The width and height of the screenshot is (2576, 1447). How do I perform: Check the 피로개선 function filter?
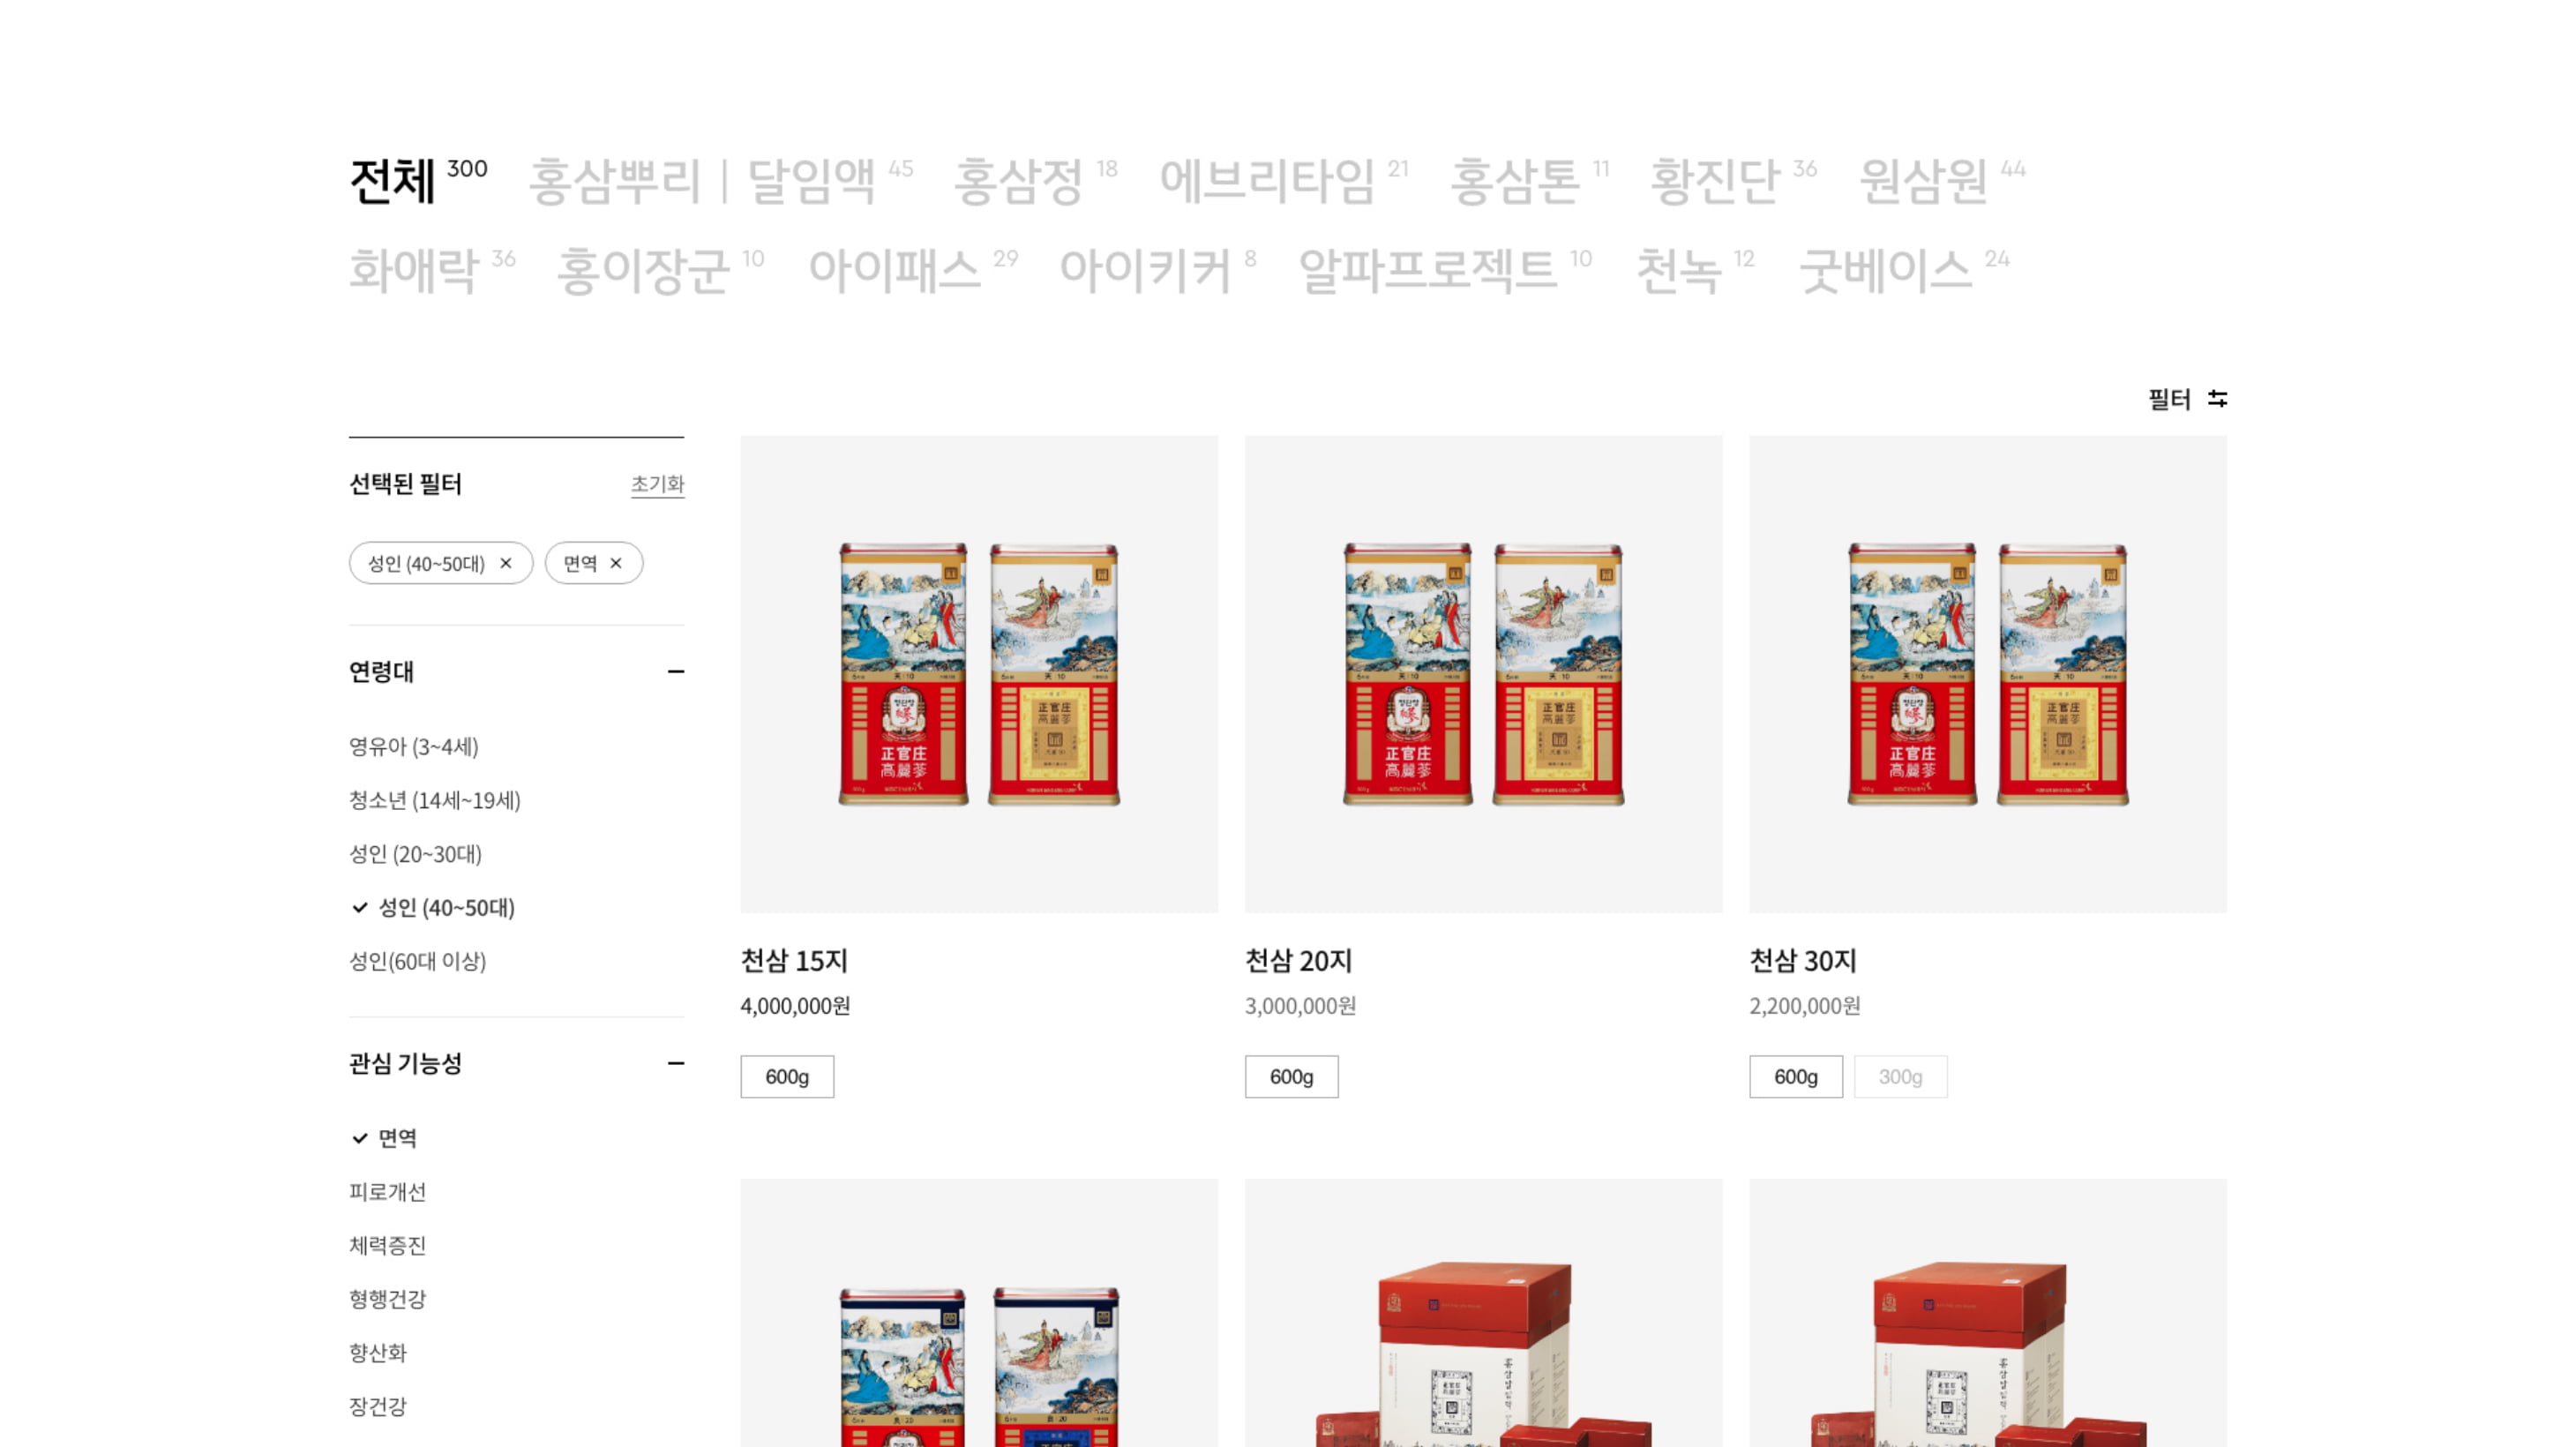click(x=387, y=1192)
